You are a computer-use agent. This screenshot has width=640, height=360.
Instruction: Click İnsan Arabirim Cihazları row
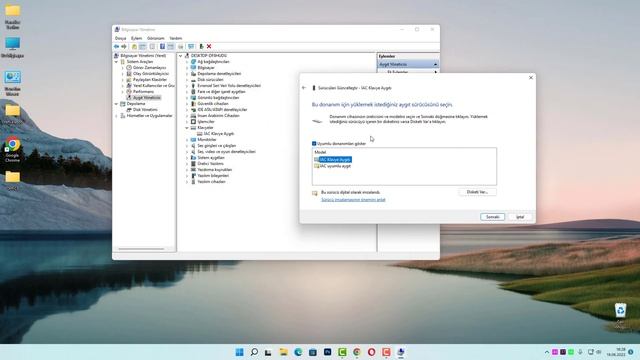218,116
